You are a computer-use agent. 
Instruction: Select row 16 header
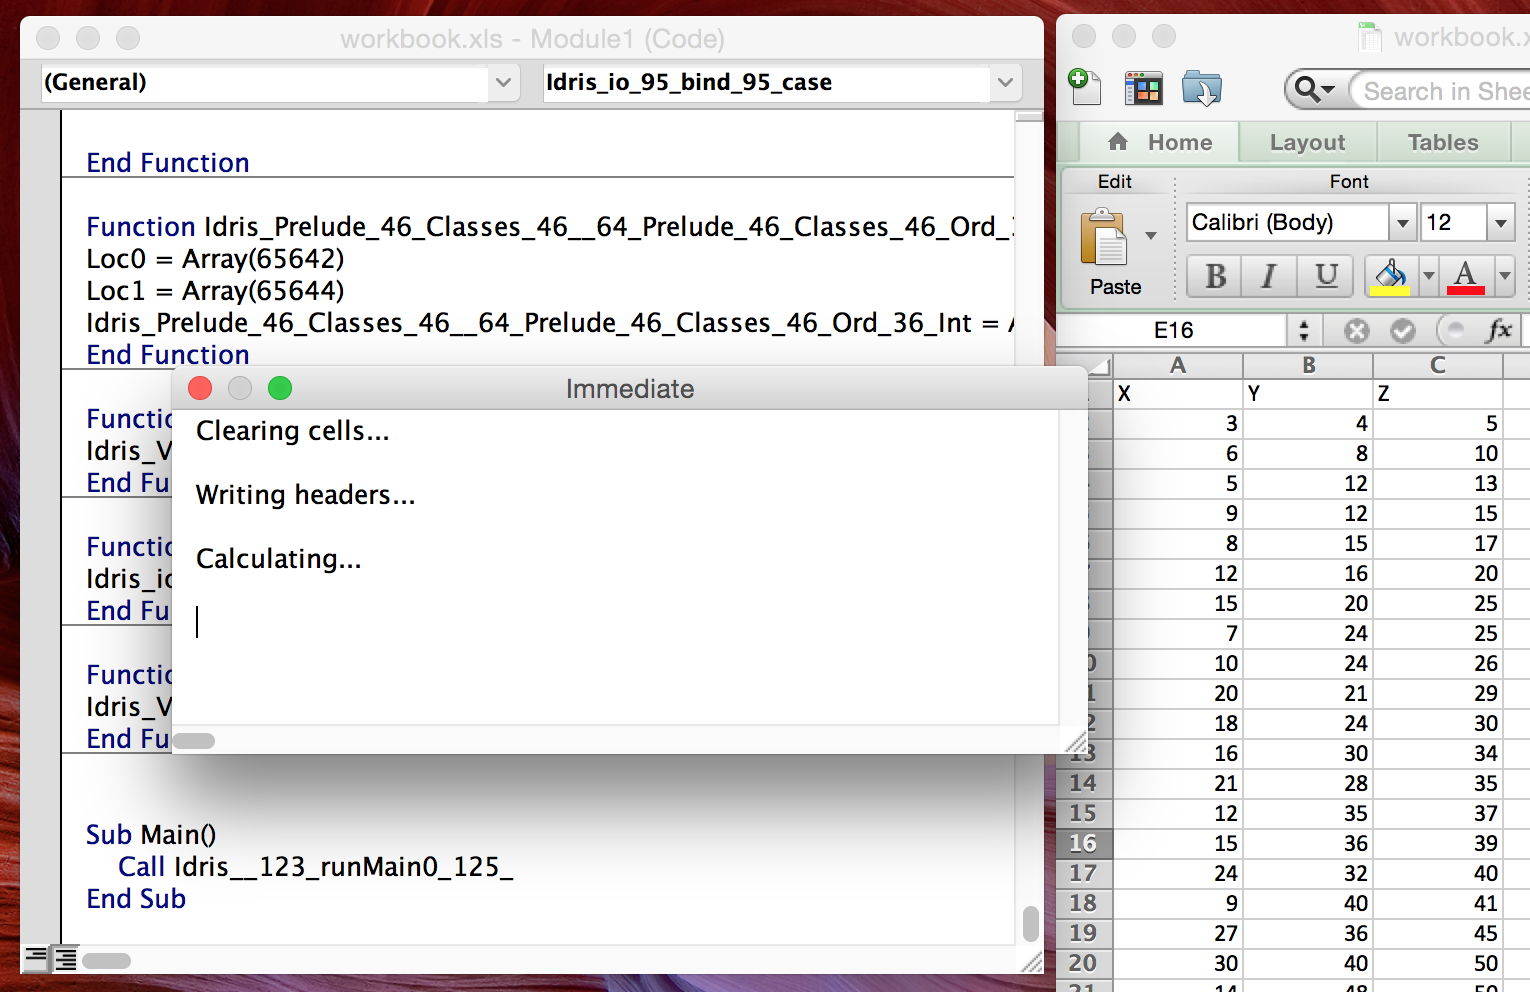(x=1084, y=843)
